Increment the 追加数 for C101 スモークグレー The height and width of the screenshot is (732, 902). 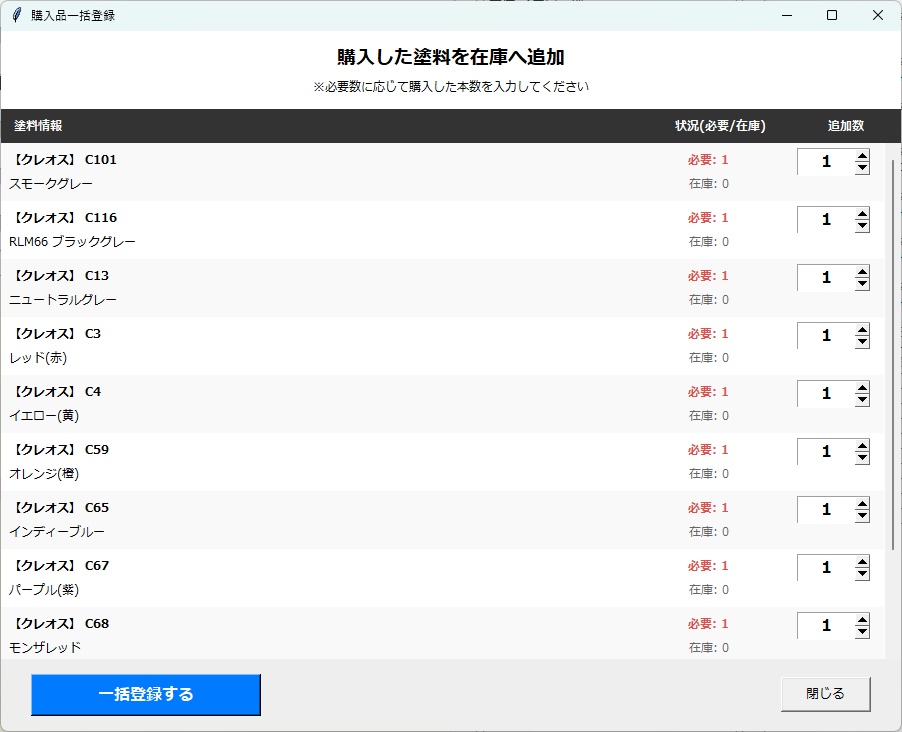(862, 154)
